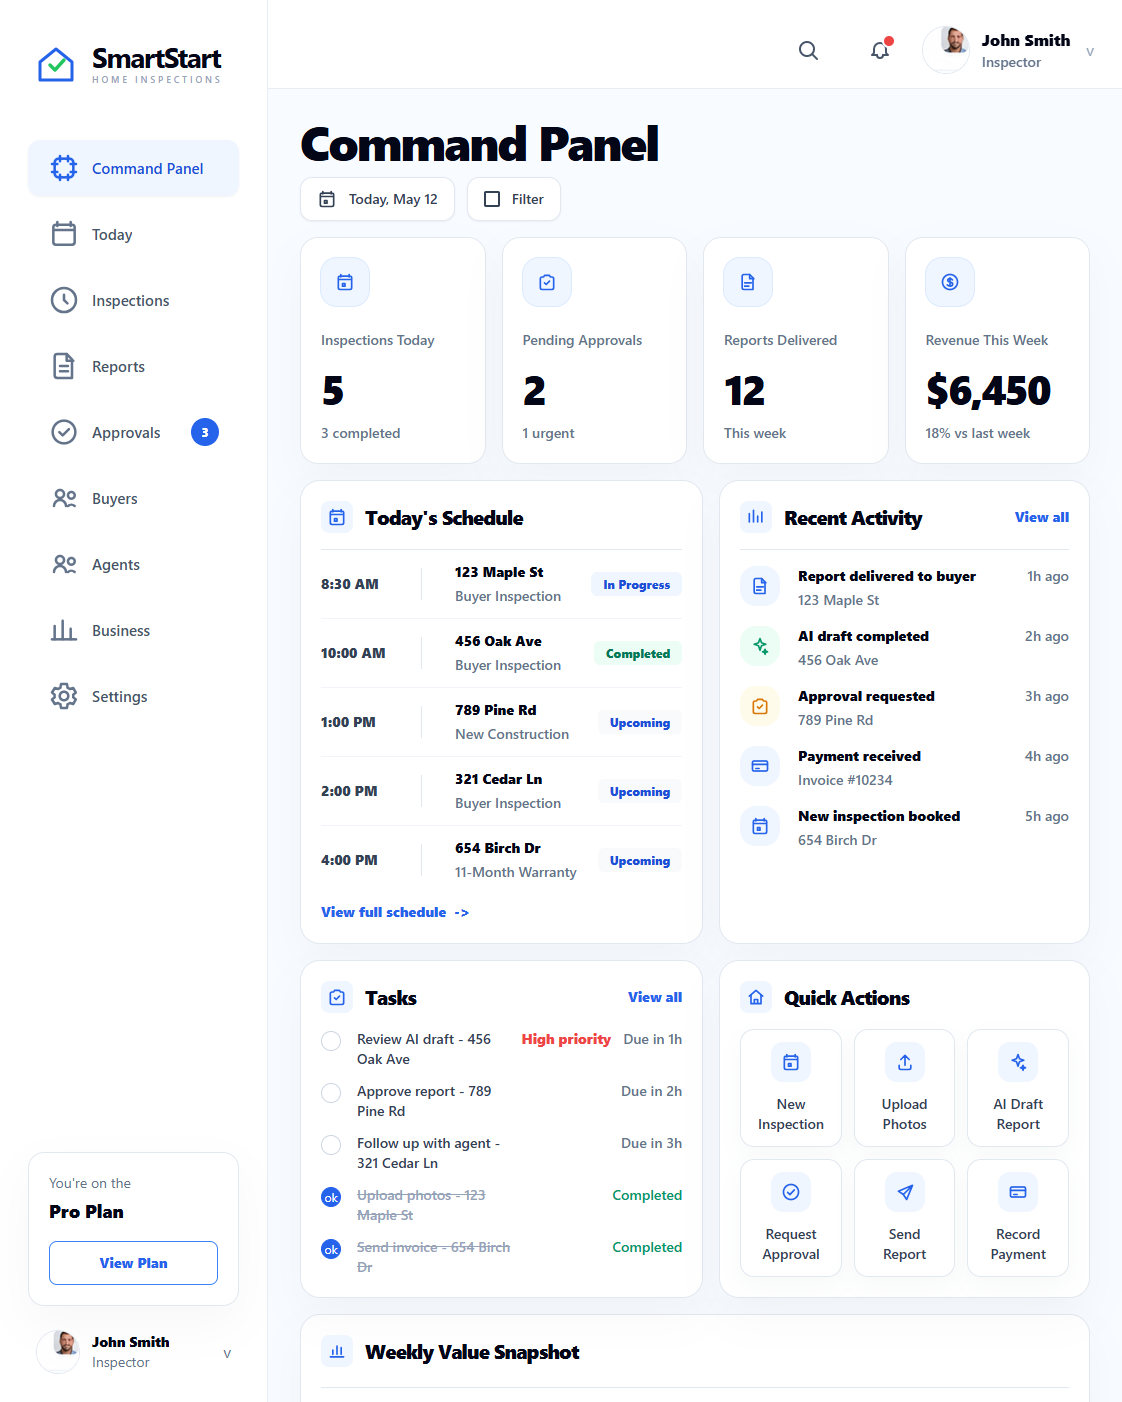Click the Completed badge for 456 Oak Ave

click(638, 653)
